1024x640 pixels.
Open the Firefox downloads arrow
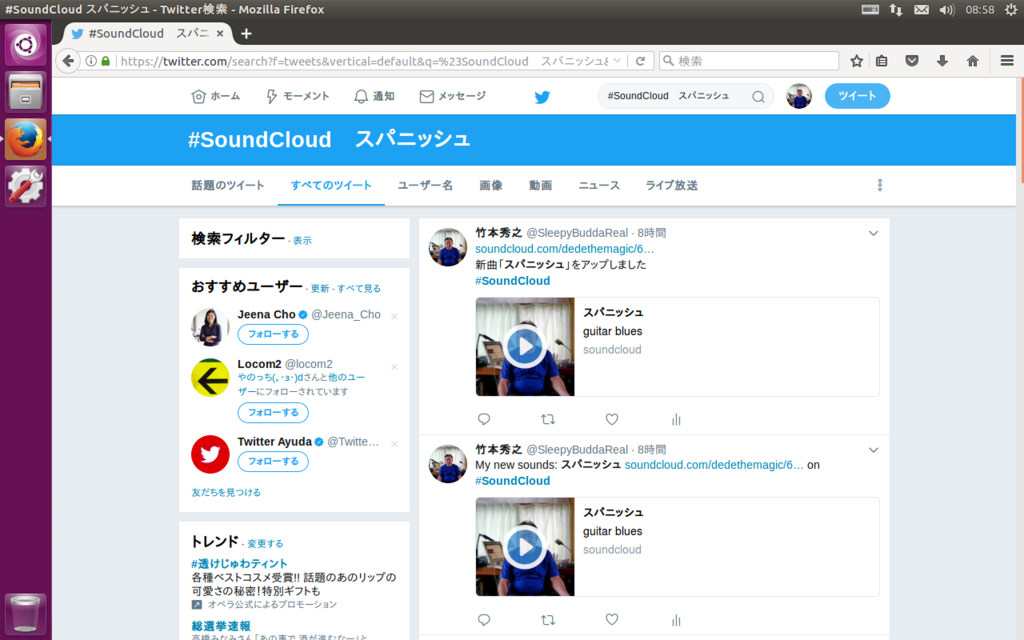(x=942, y=61)
